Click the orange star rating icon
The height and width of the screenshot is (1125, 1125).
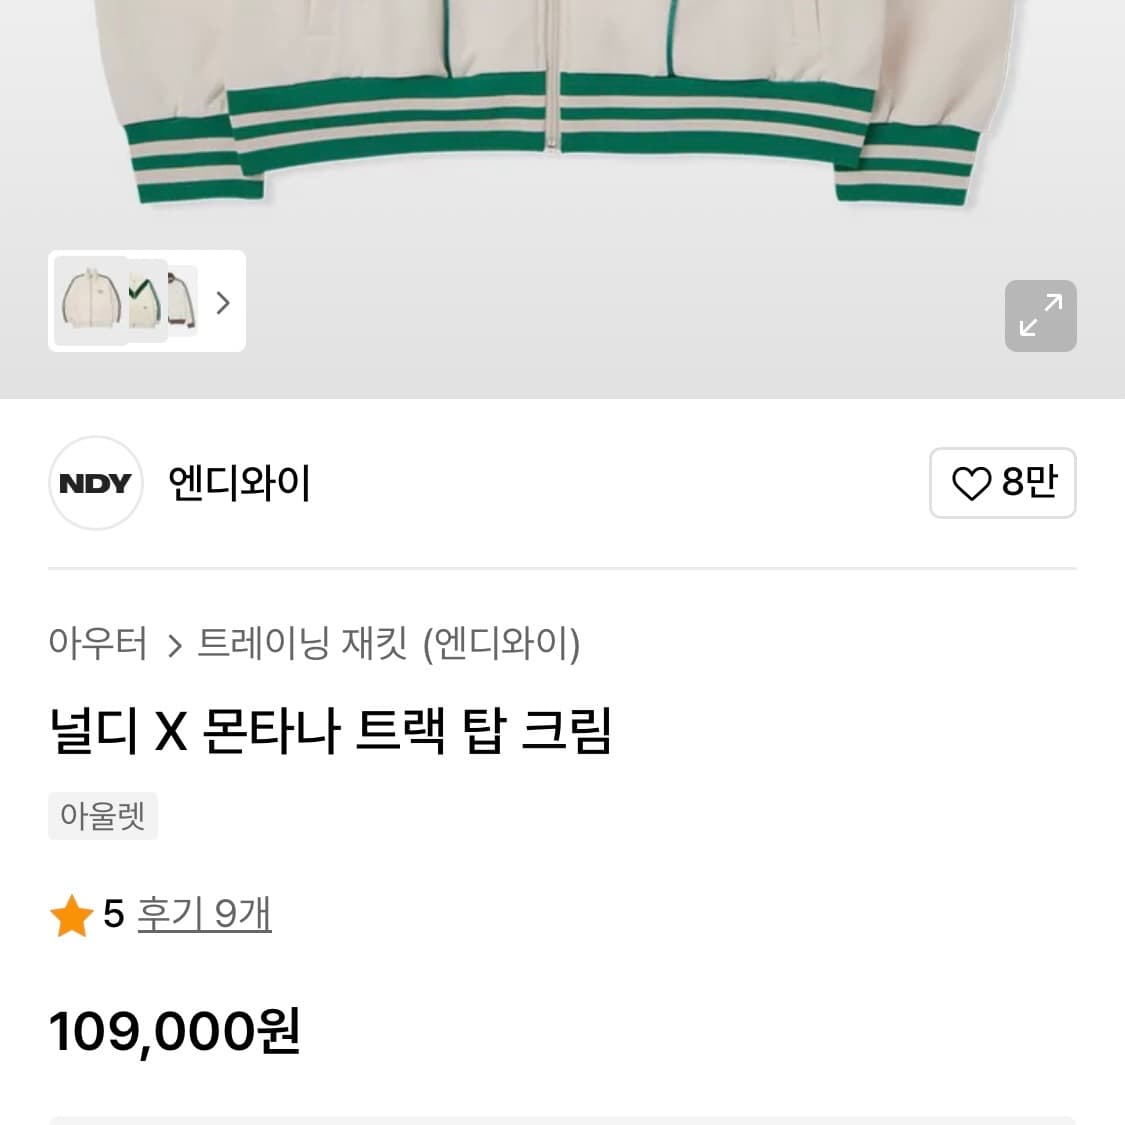click(x=72, y=916)
